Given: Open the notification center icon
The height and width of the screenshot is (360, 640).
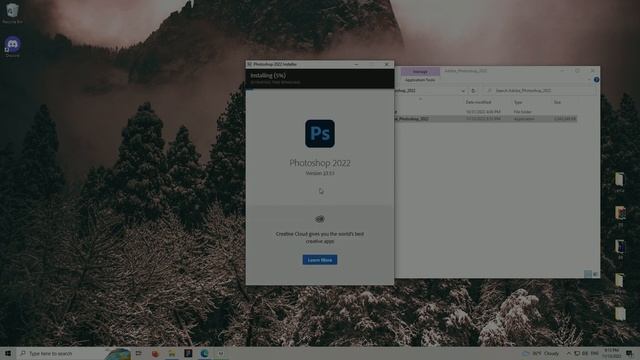Looking at the screenshot, I should pyautogui.click(x=629, y=353).
